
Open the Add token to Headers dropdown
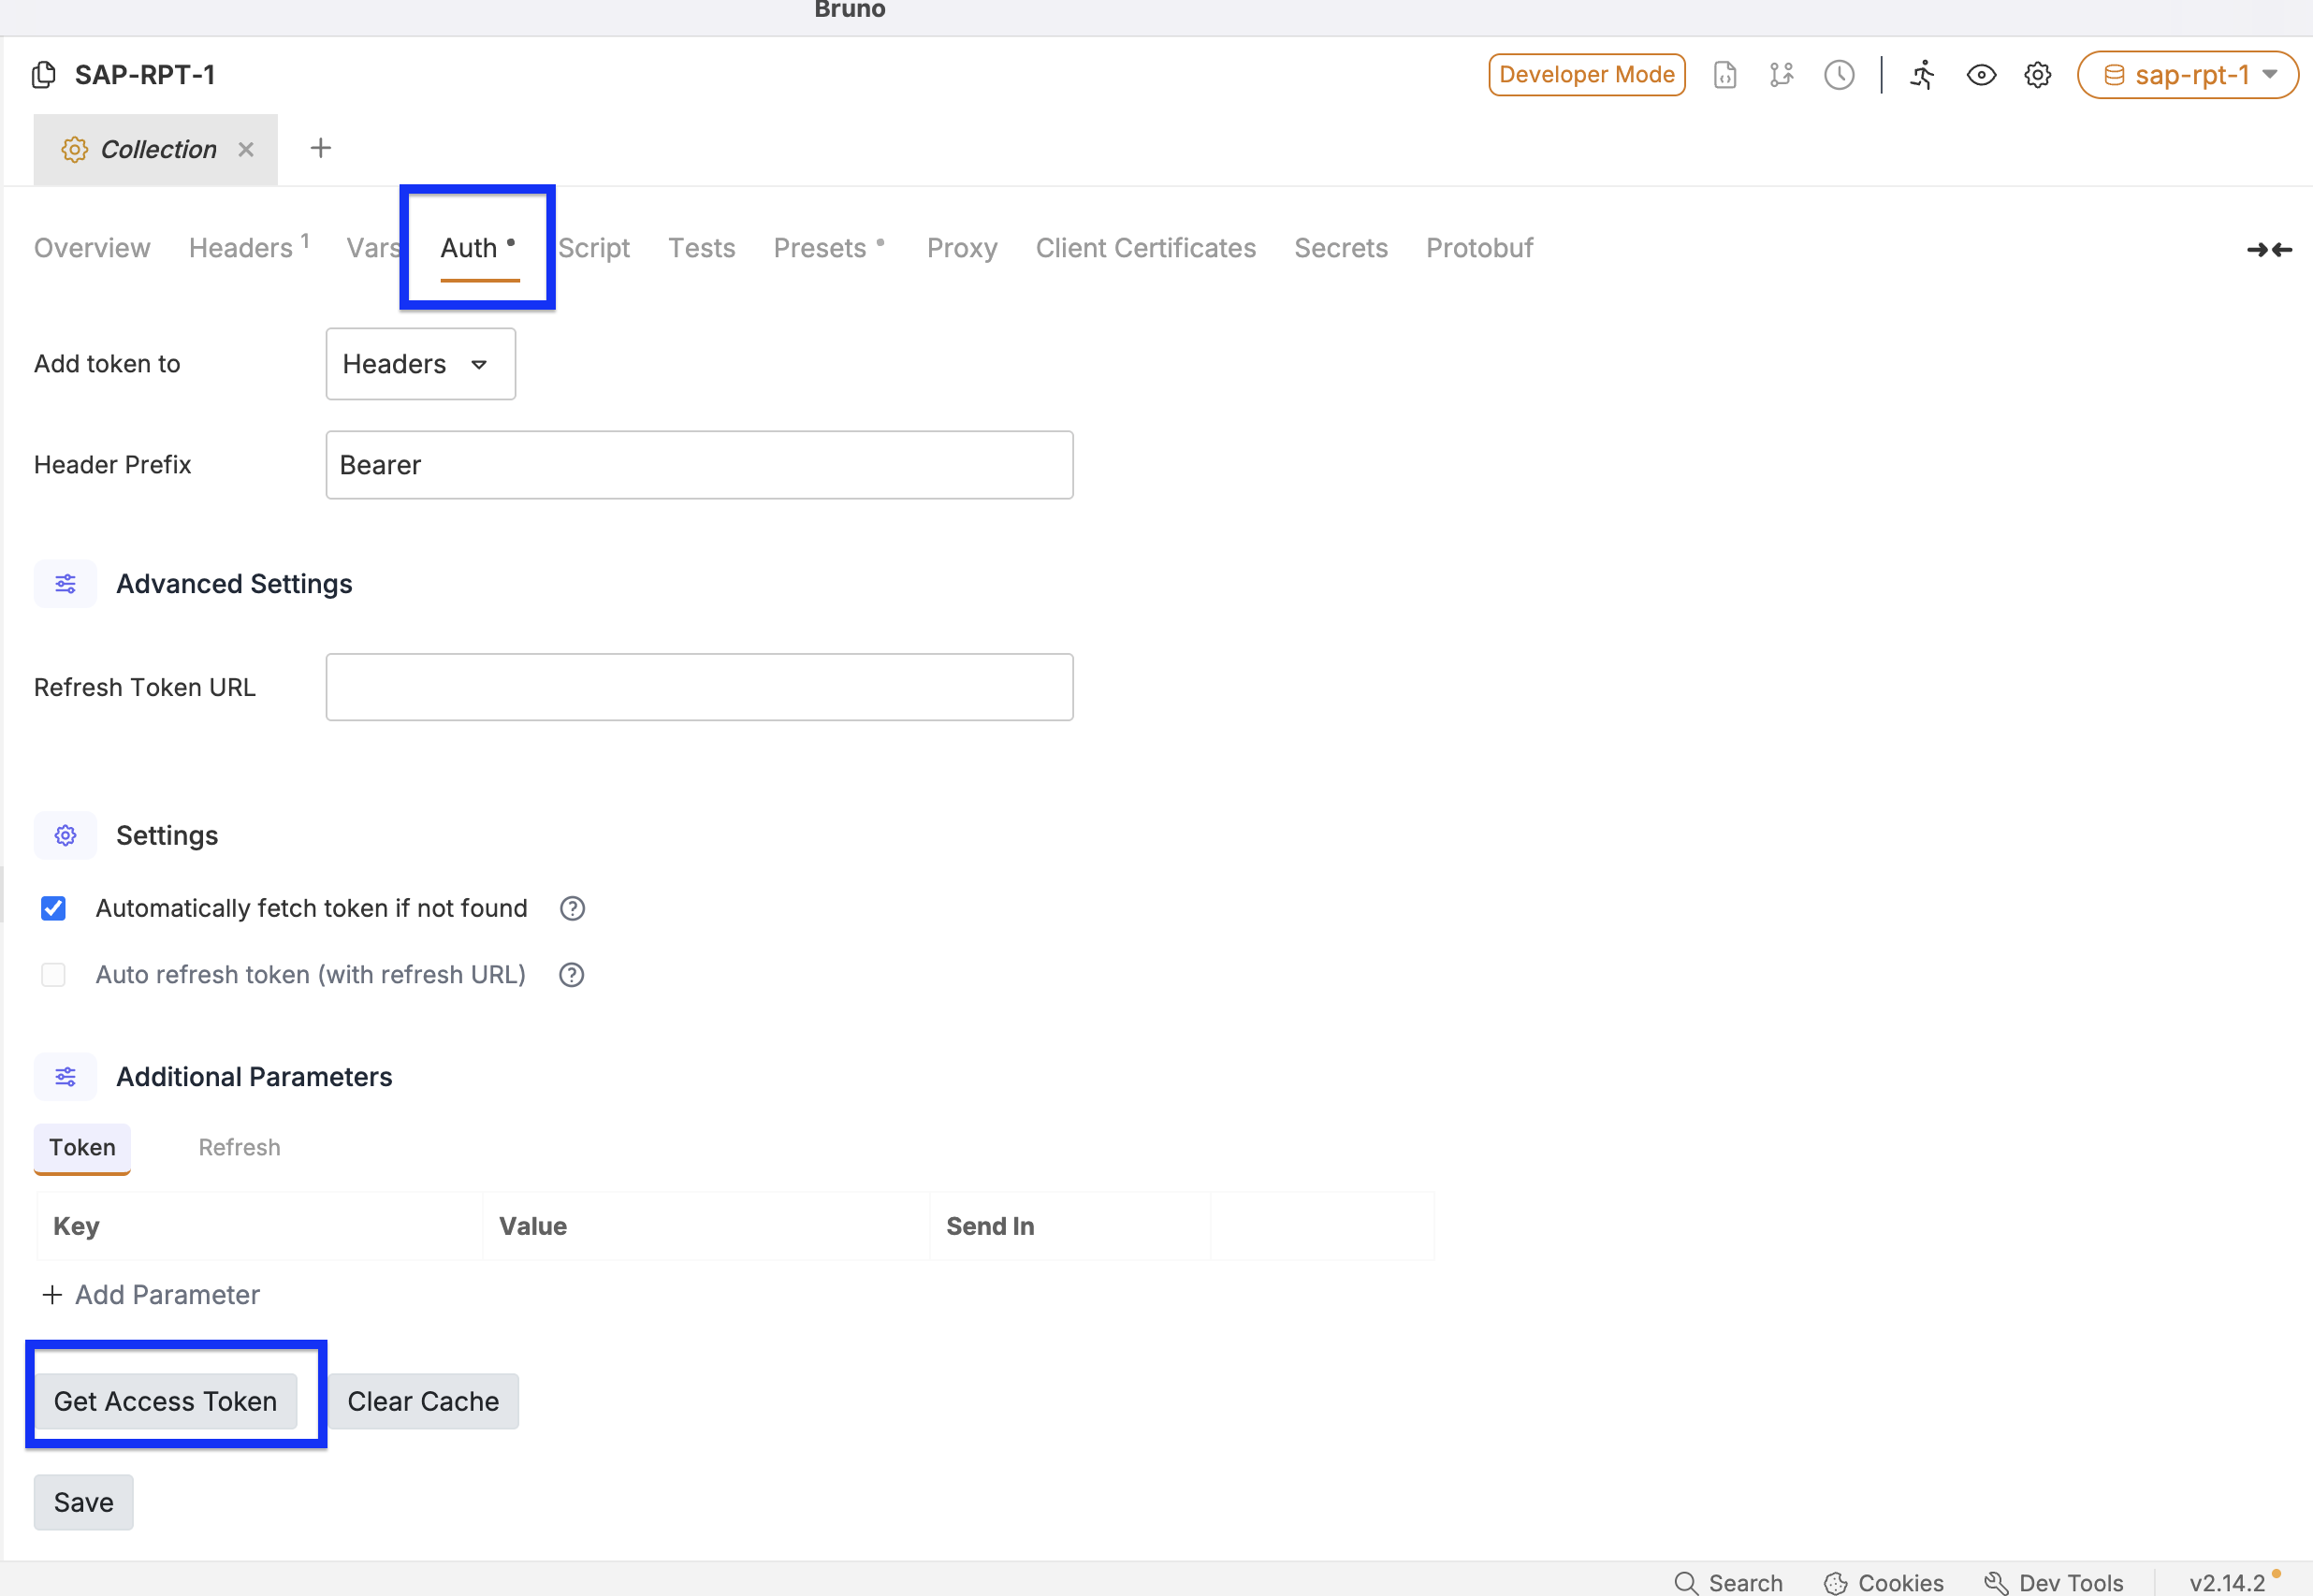420,364
